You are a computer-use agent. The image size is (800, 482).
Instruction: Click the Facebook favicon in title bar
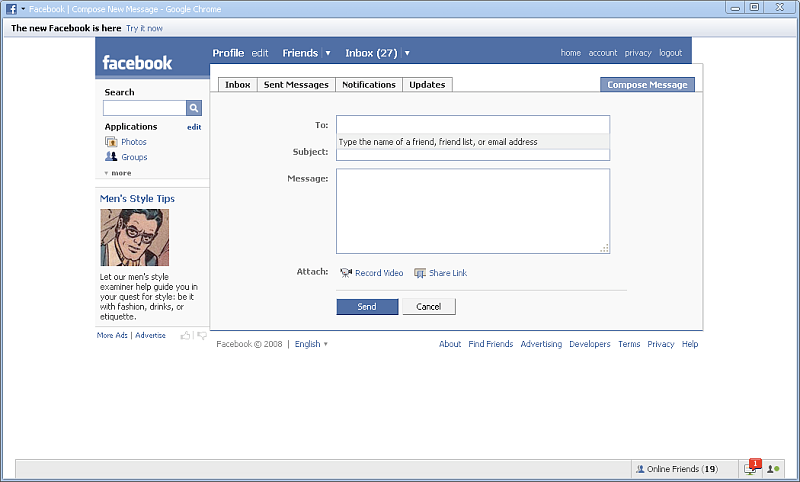pyautogui.click(x=11, y=9)
